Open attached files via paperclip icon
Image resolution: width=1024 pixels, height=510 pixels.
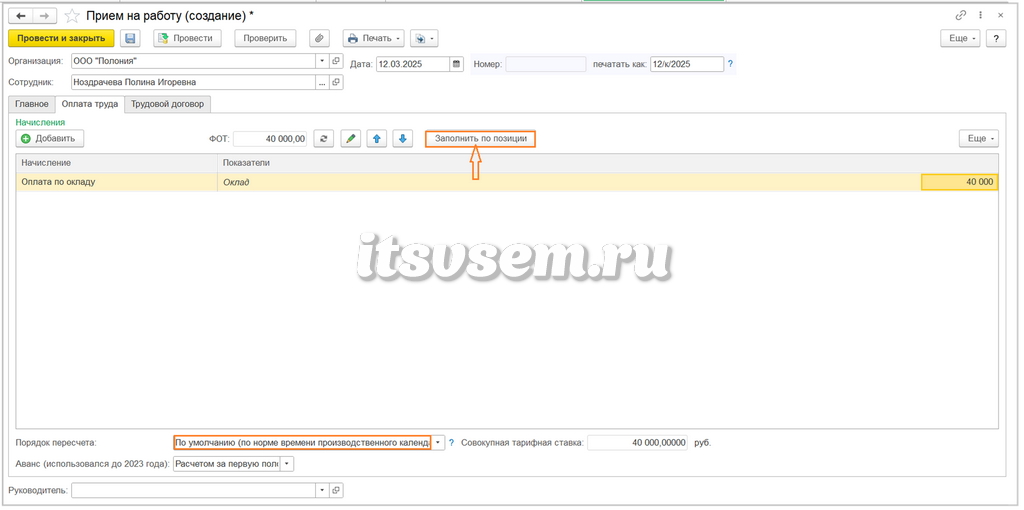pyautogui.click(x=319, y=39)
